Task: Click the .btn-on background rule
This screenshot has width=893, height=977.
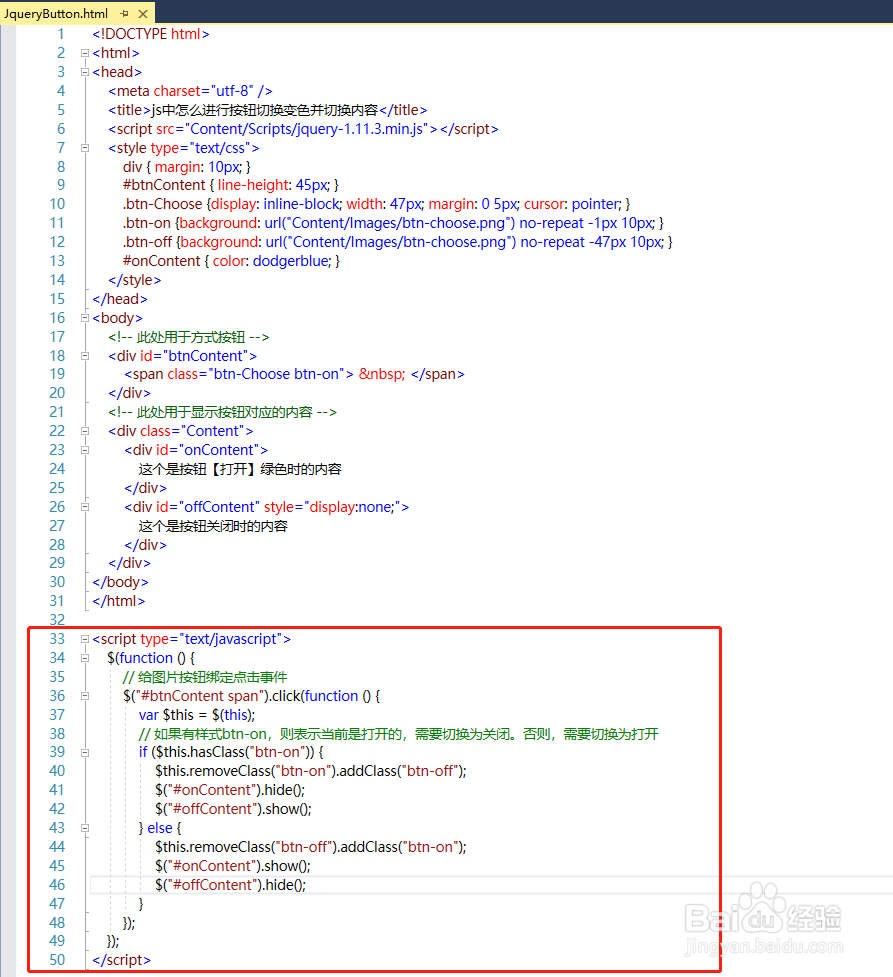Action: click(393, 223)
